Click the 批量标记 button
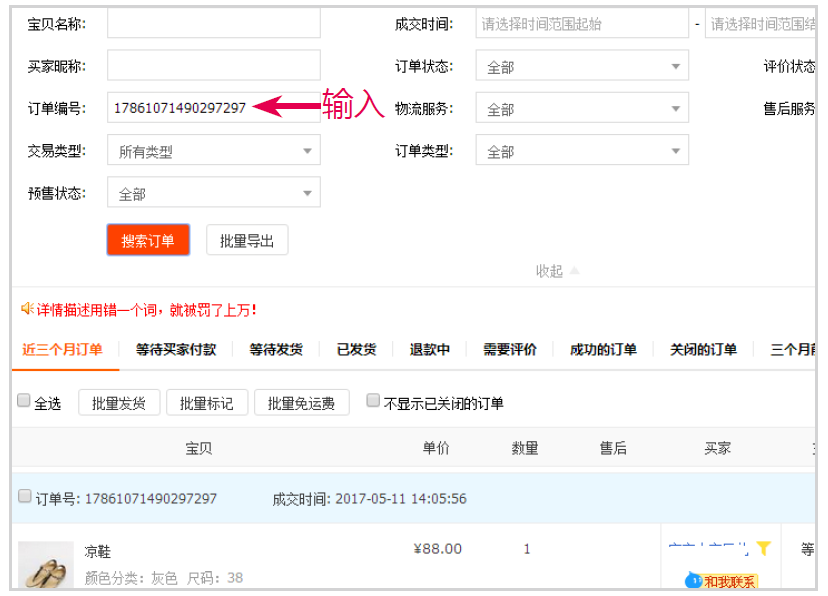The height and width of the screenshot is (596, 828). point(207,403)
